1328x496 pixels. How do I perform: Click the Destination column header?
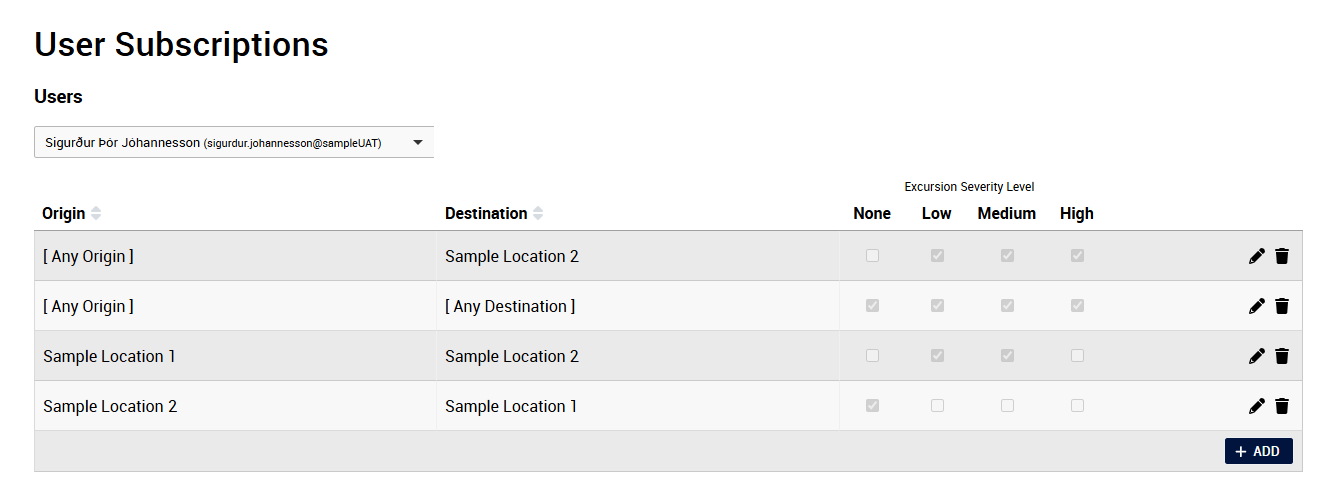(x=486, y=213)
